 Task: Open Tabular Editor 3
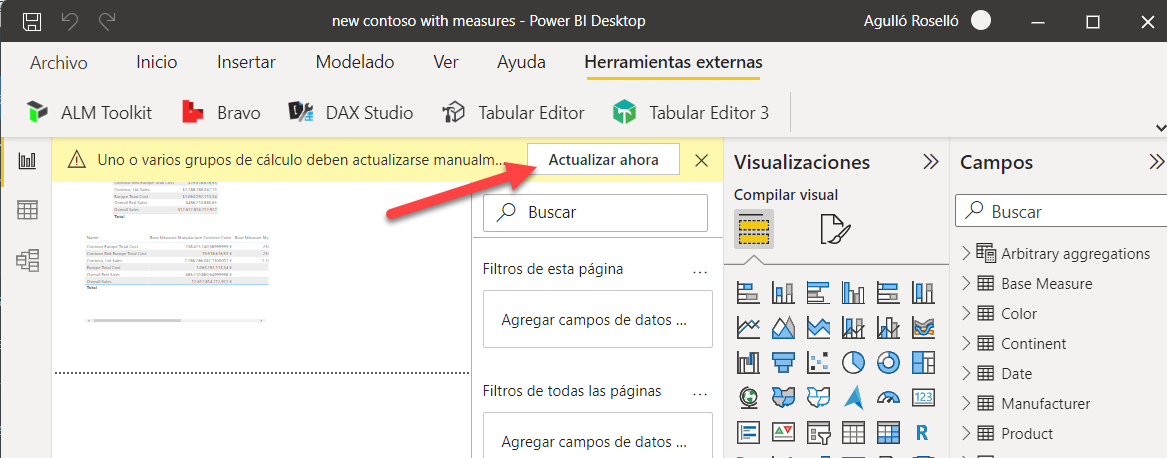coord(691,112)
